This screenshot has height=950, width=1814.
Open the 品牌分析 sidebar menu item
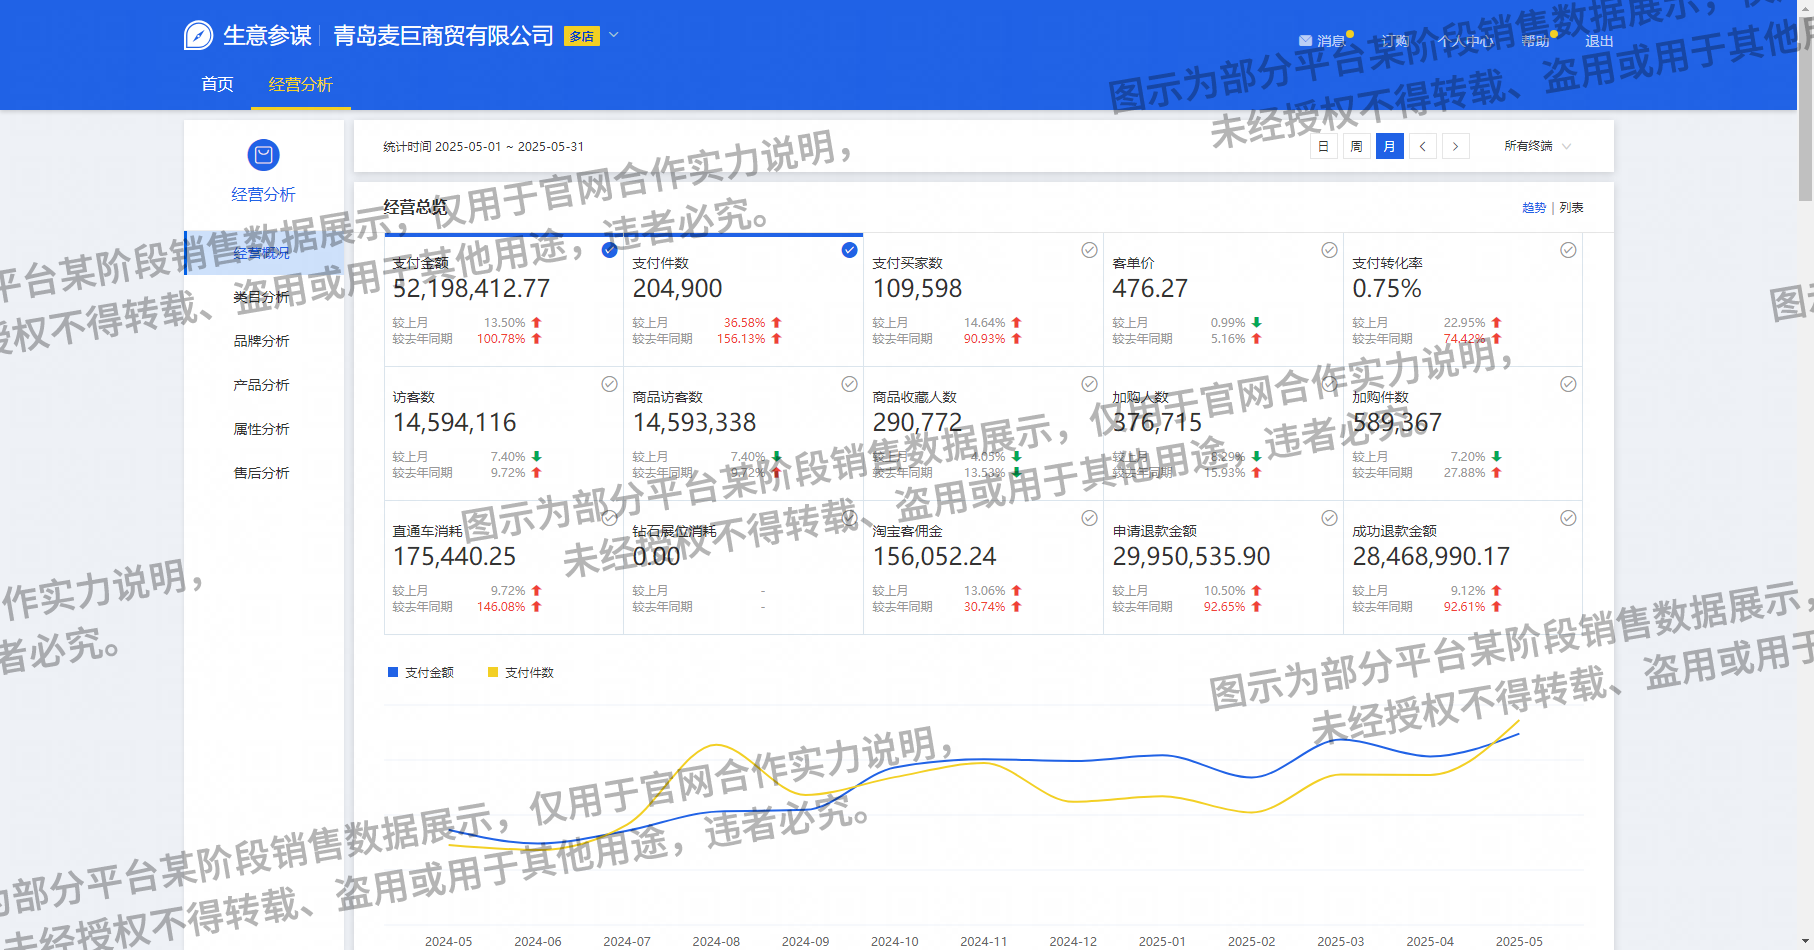pyautogui.click(x=261, y=341)
